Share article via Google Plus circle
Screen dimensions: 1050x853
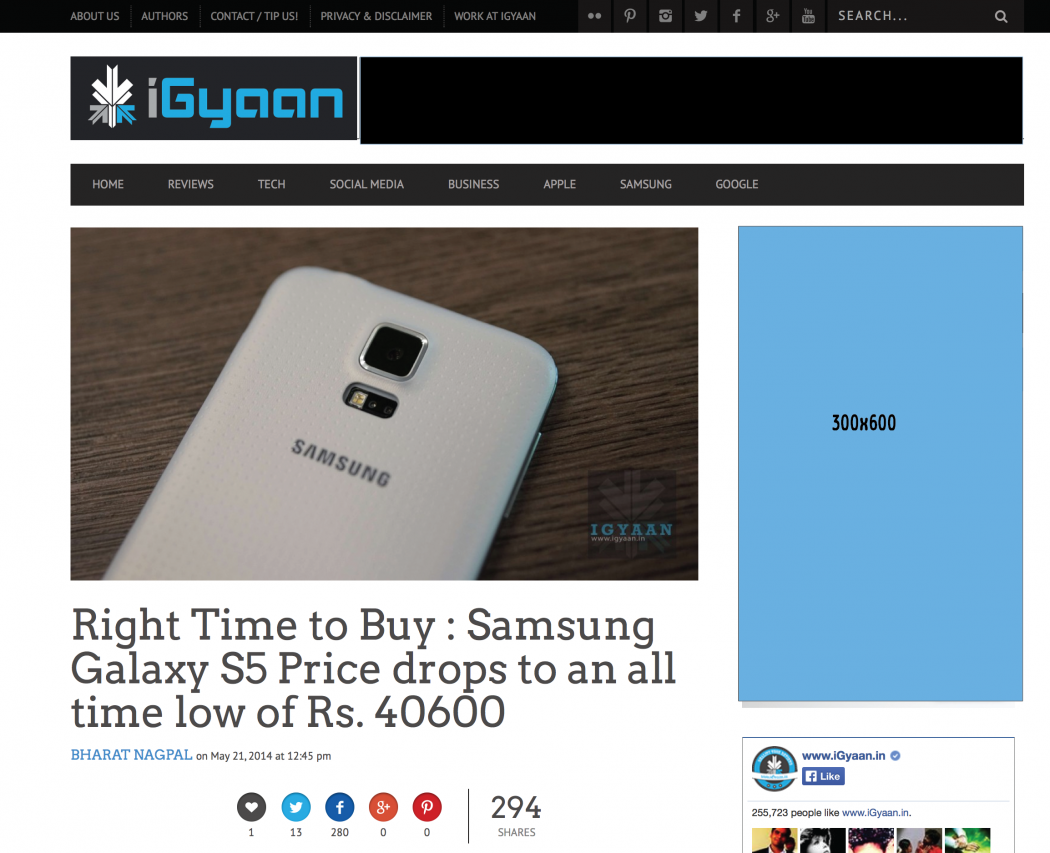(x=383, y=807)
